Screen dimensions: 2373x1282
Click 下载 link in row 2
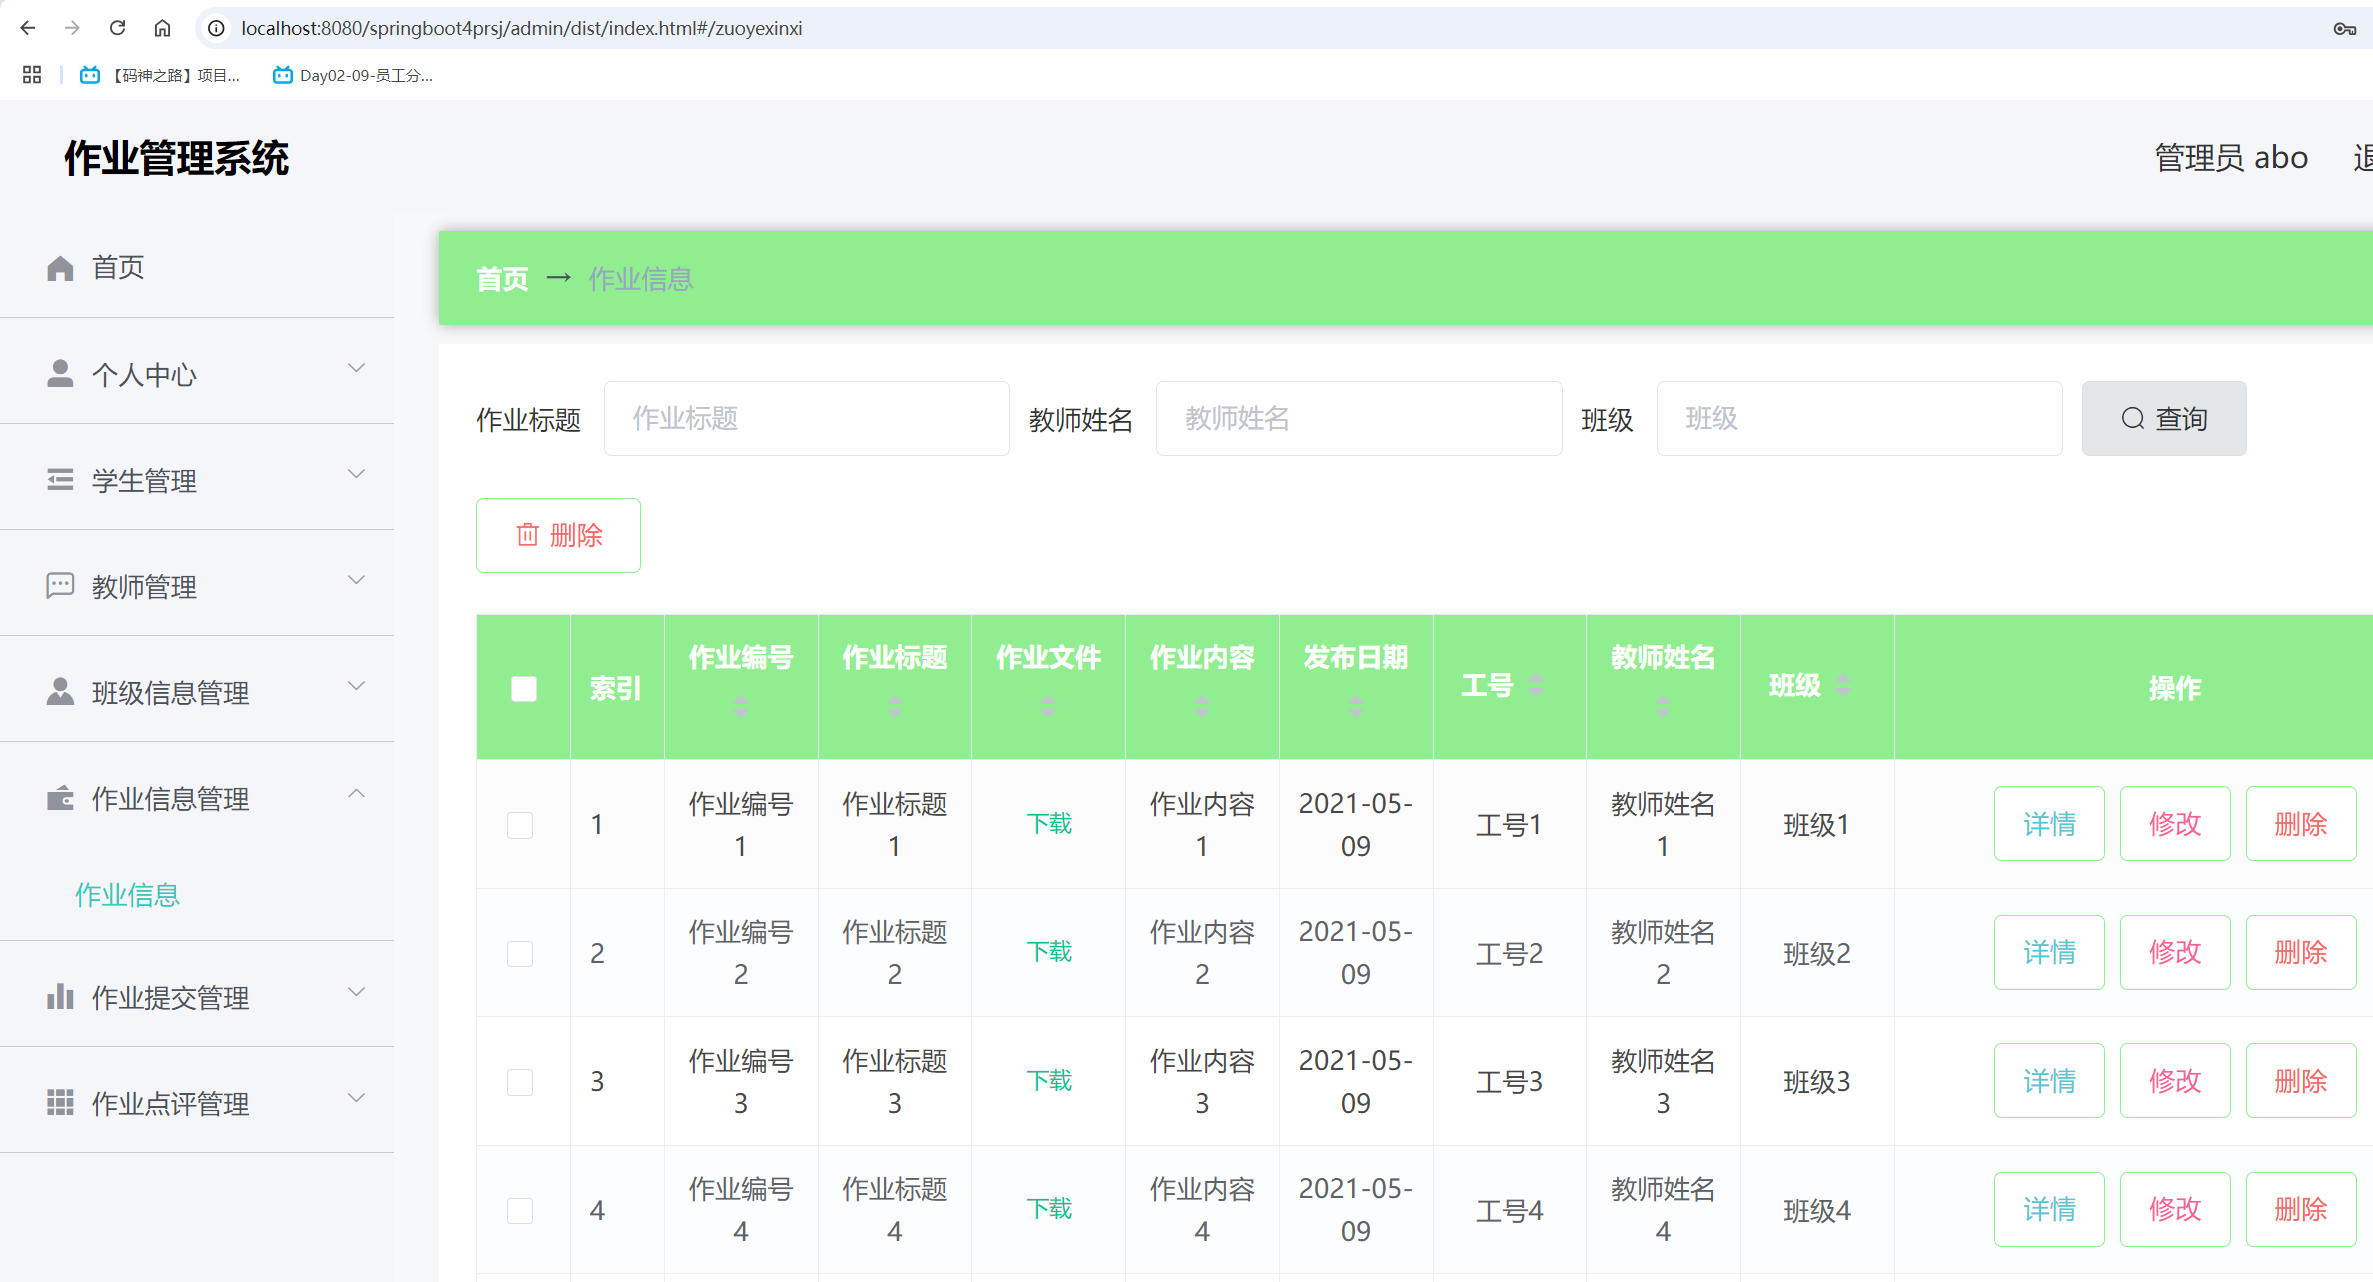tap(1048, 952)
